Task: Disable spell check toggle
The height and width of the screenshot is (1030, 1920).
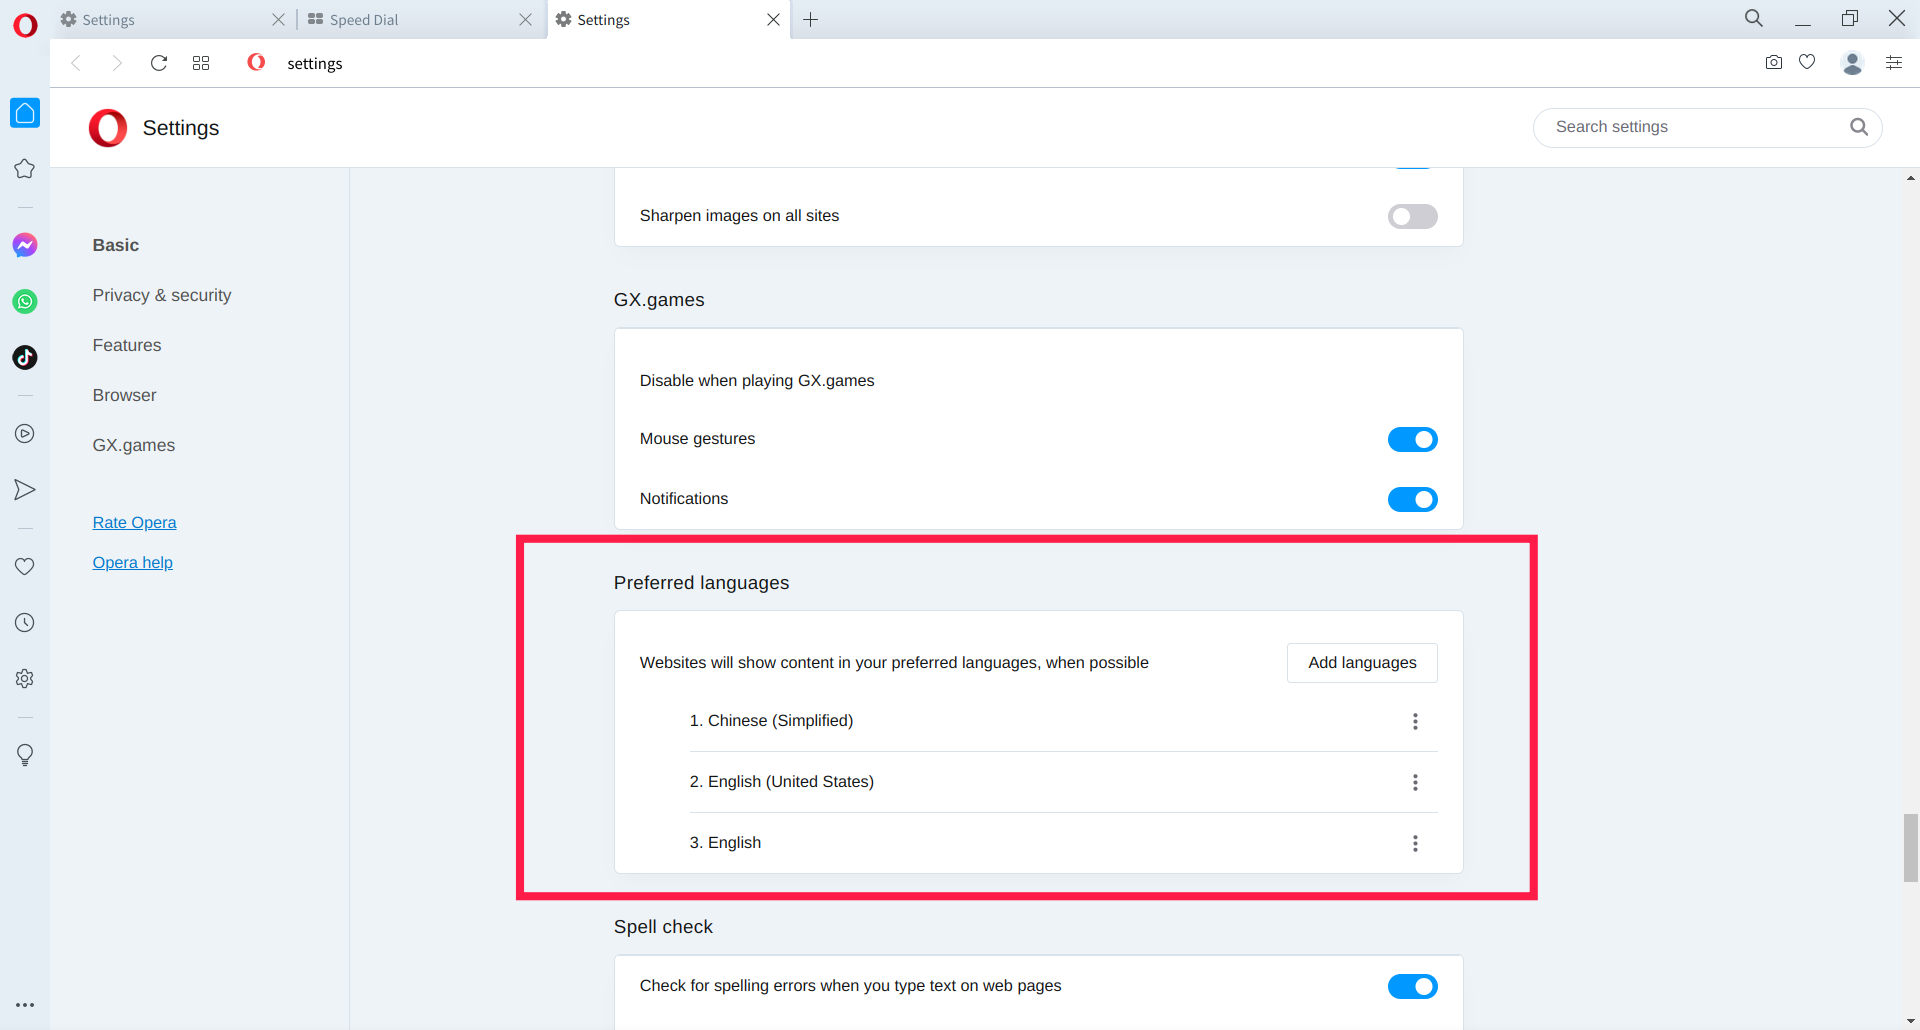Action: (x=1412, y=986)
